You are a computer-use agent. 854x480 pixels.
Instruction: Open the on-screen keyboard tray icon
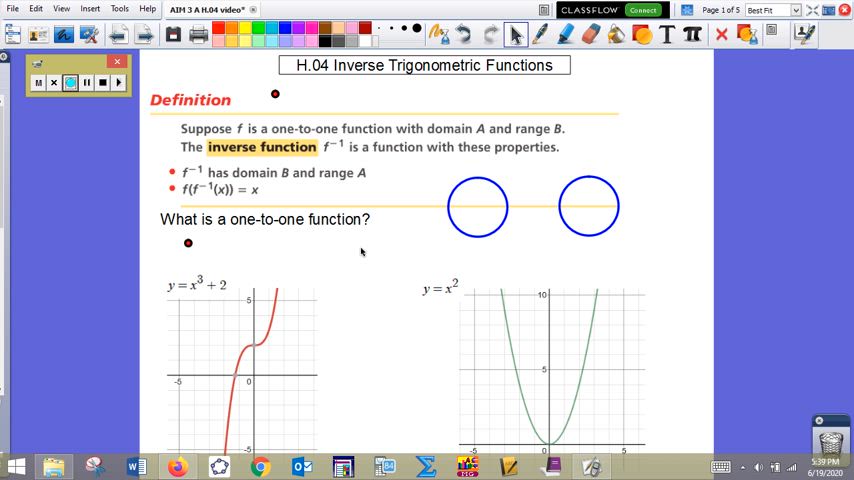click(x=721, y=467)
